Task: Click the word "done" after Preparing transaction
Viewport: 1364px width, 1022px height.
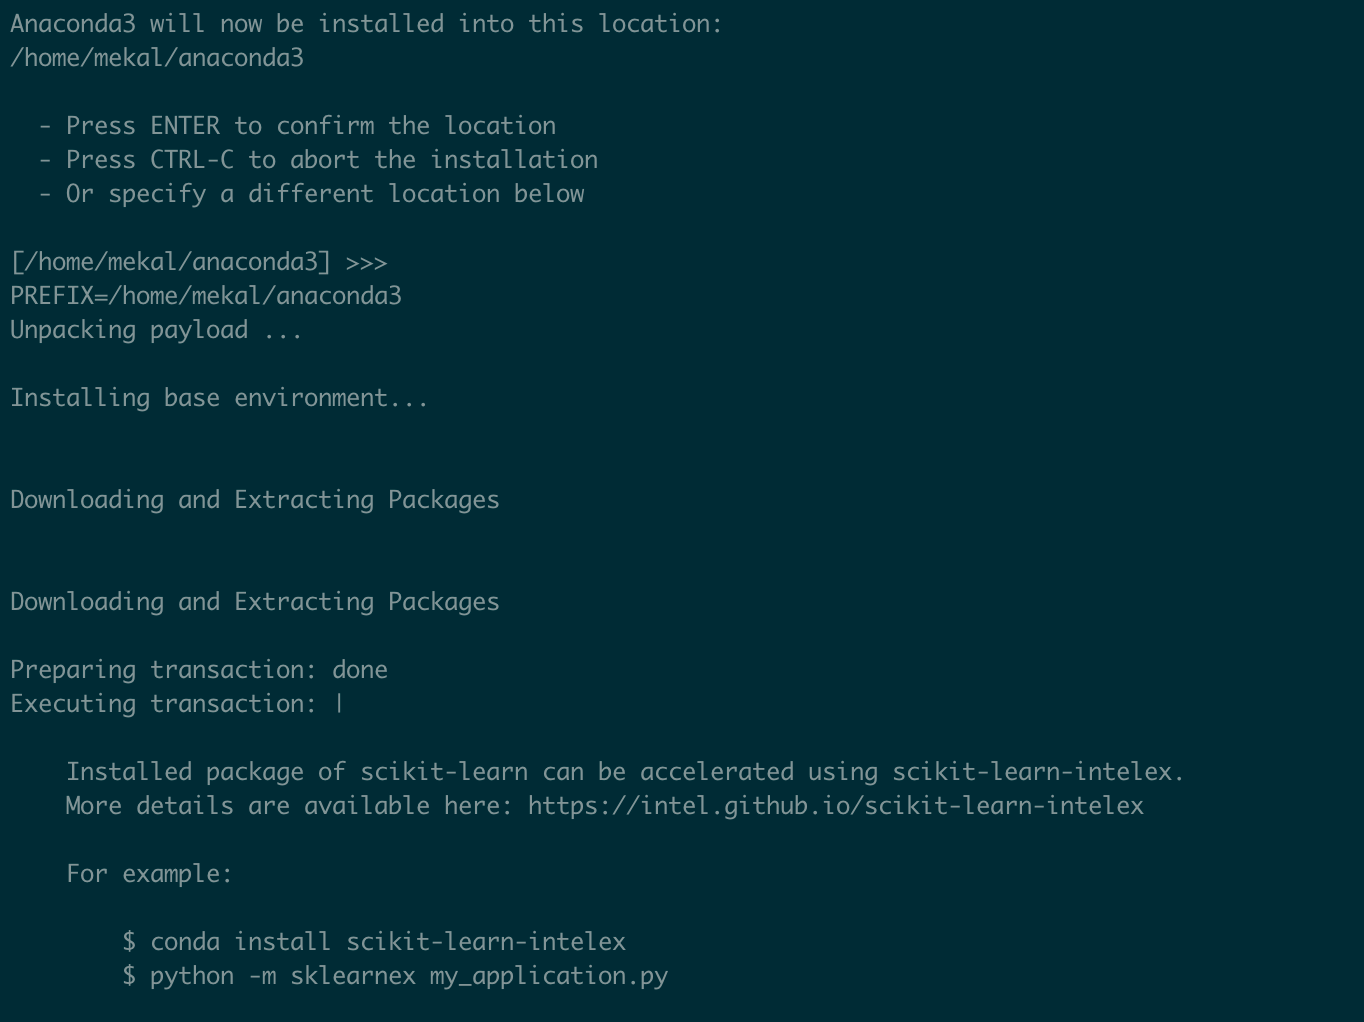Action: (360, 670)
